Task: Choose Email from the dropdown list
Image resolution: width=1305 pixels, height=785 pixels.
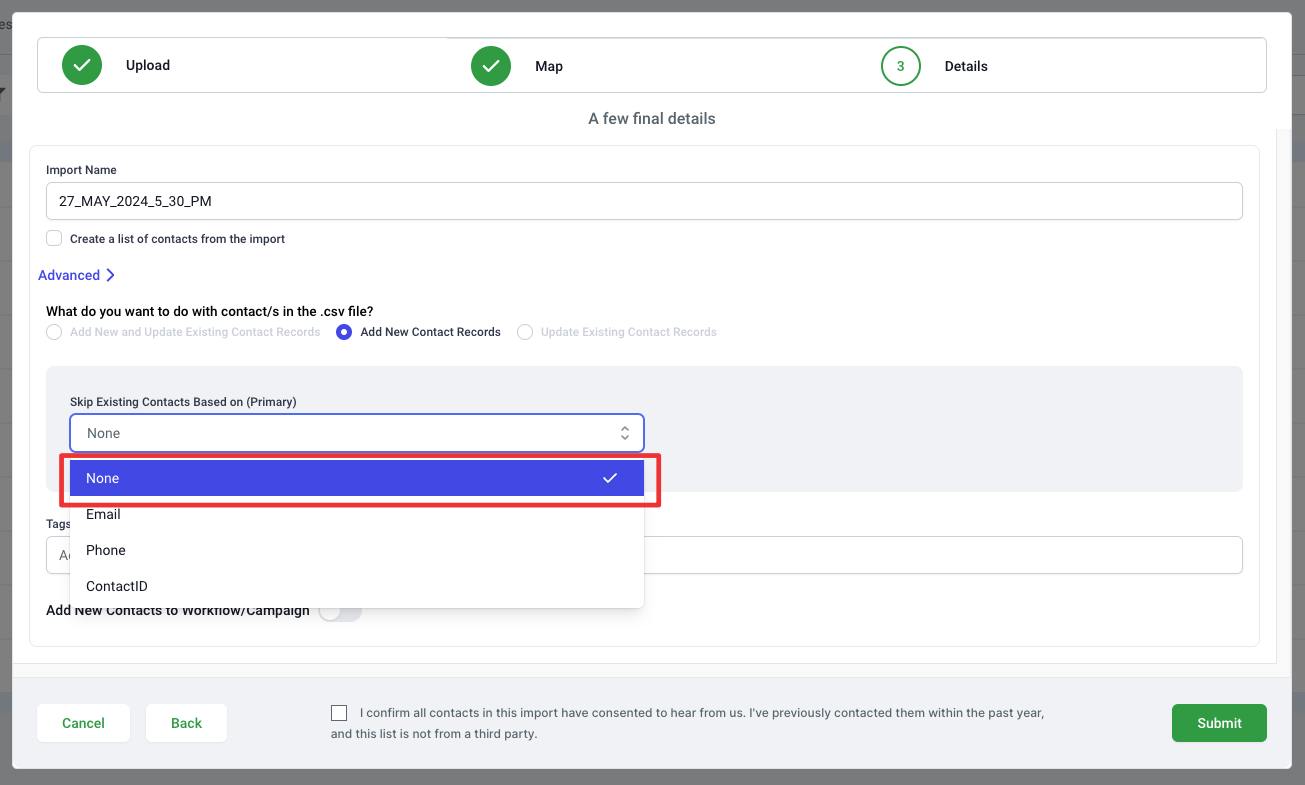Action: click(104, 514)
